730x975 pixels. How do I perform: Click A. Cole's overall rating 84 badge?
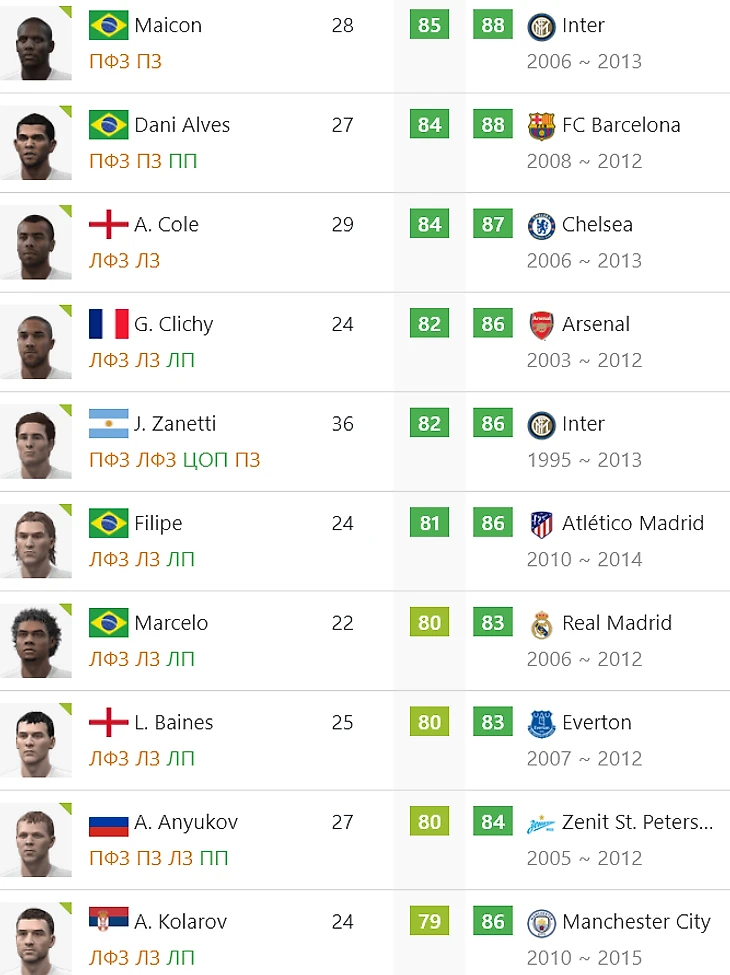429,224
